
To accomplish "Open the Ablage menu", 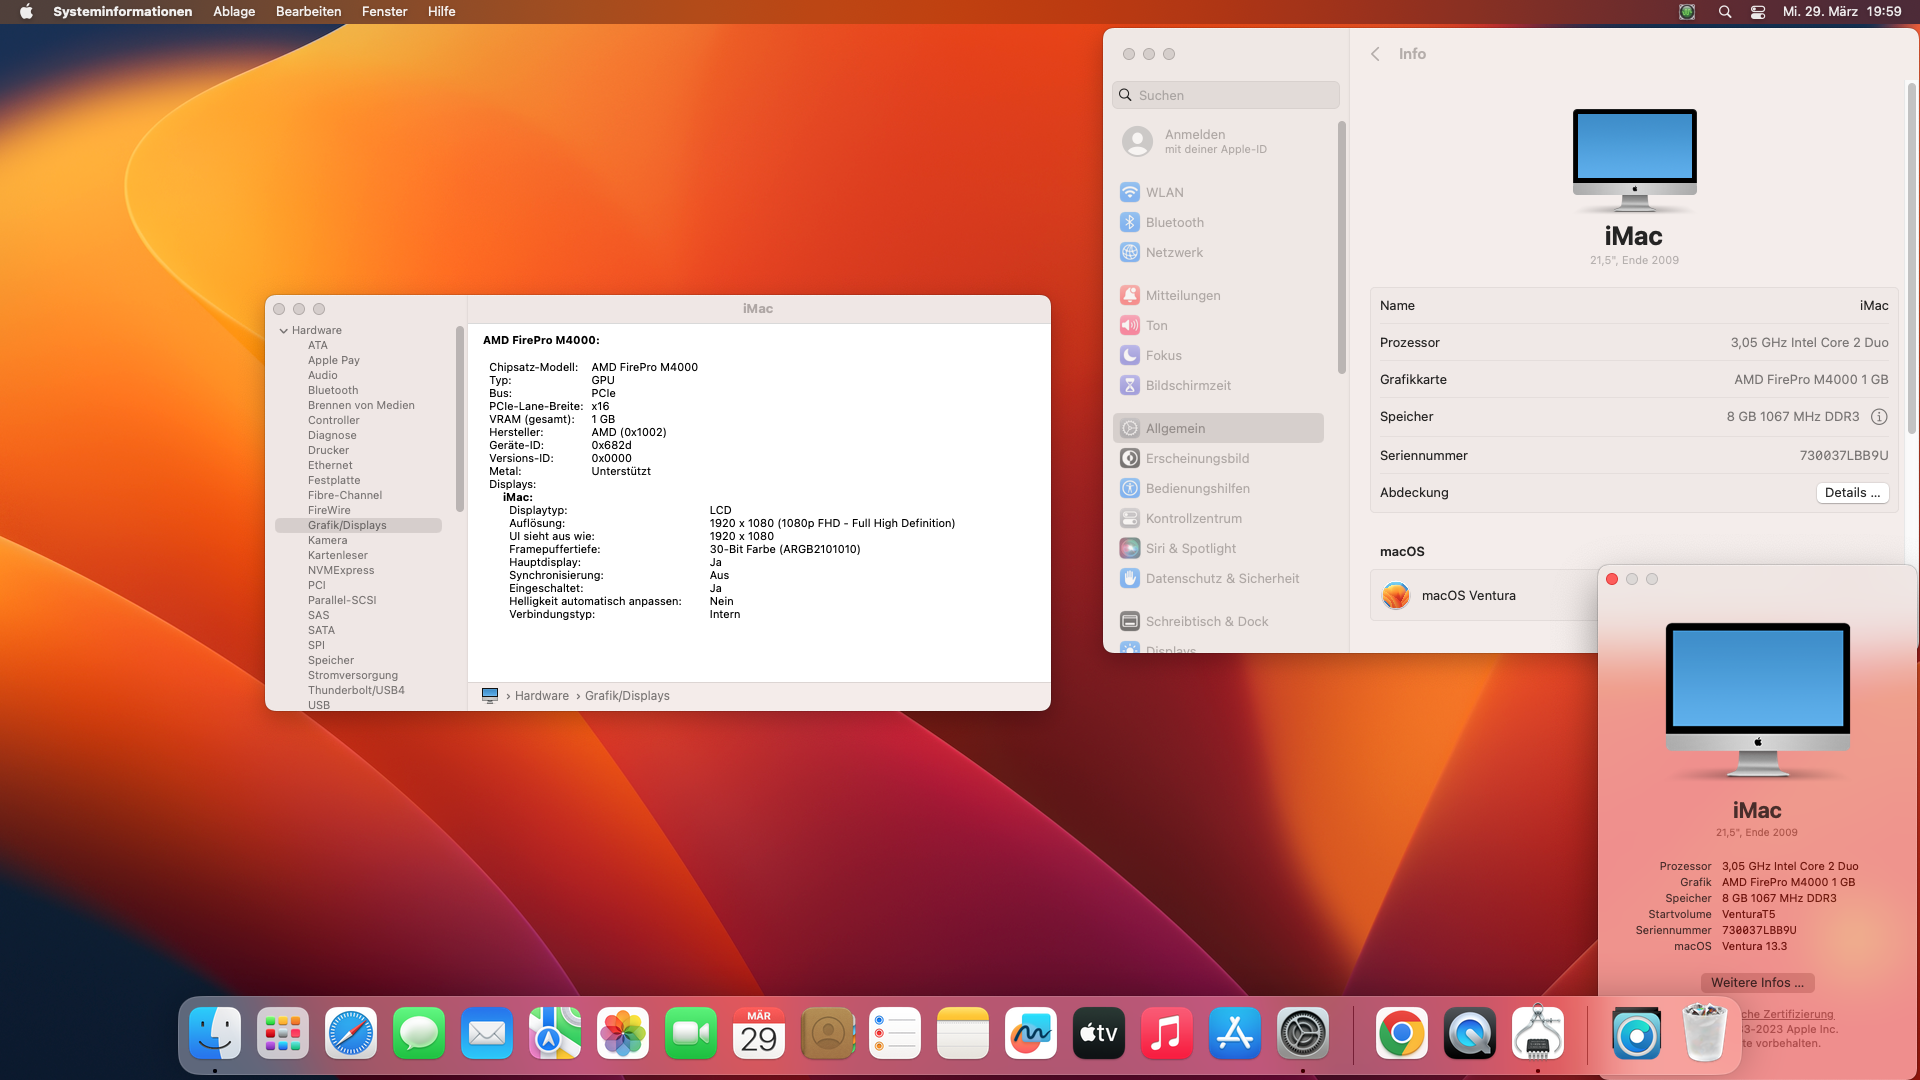I will [x=234, y=12].
